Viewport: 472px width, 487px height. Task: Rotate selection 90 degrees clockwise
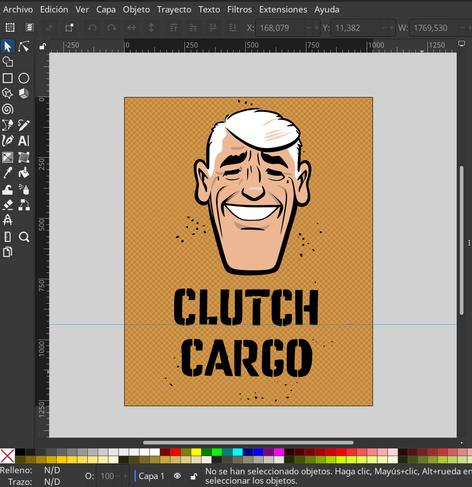tap(112, 28)
